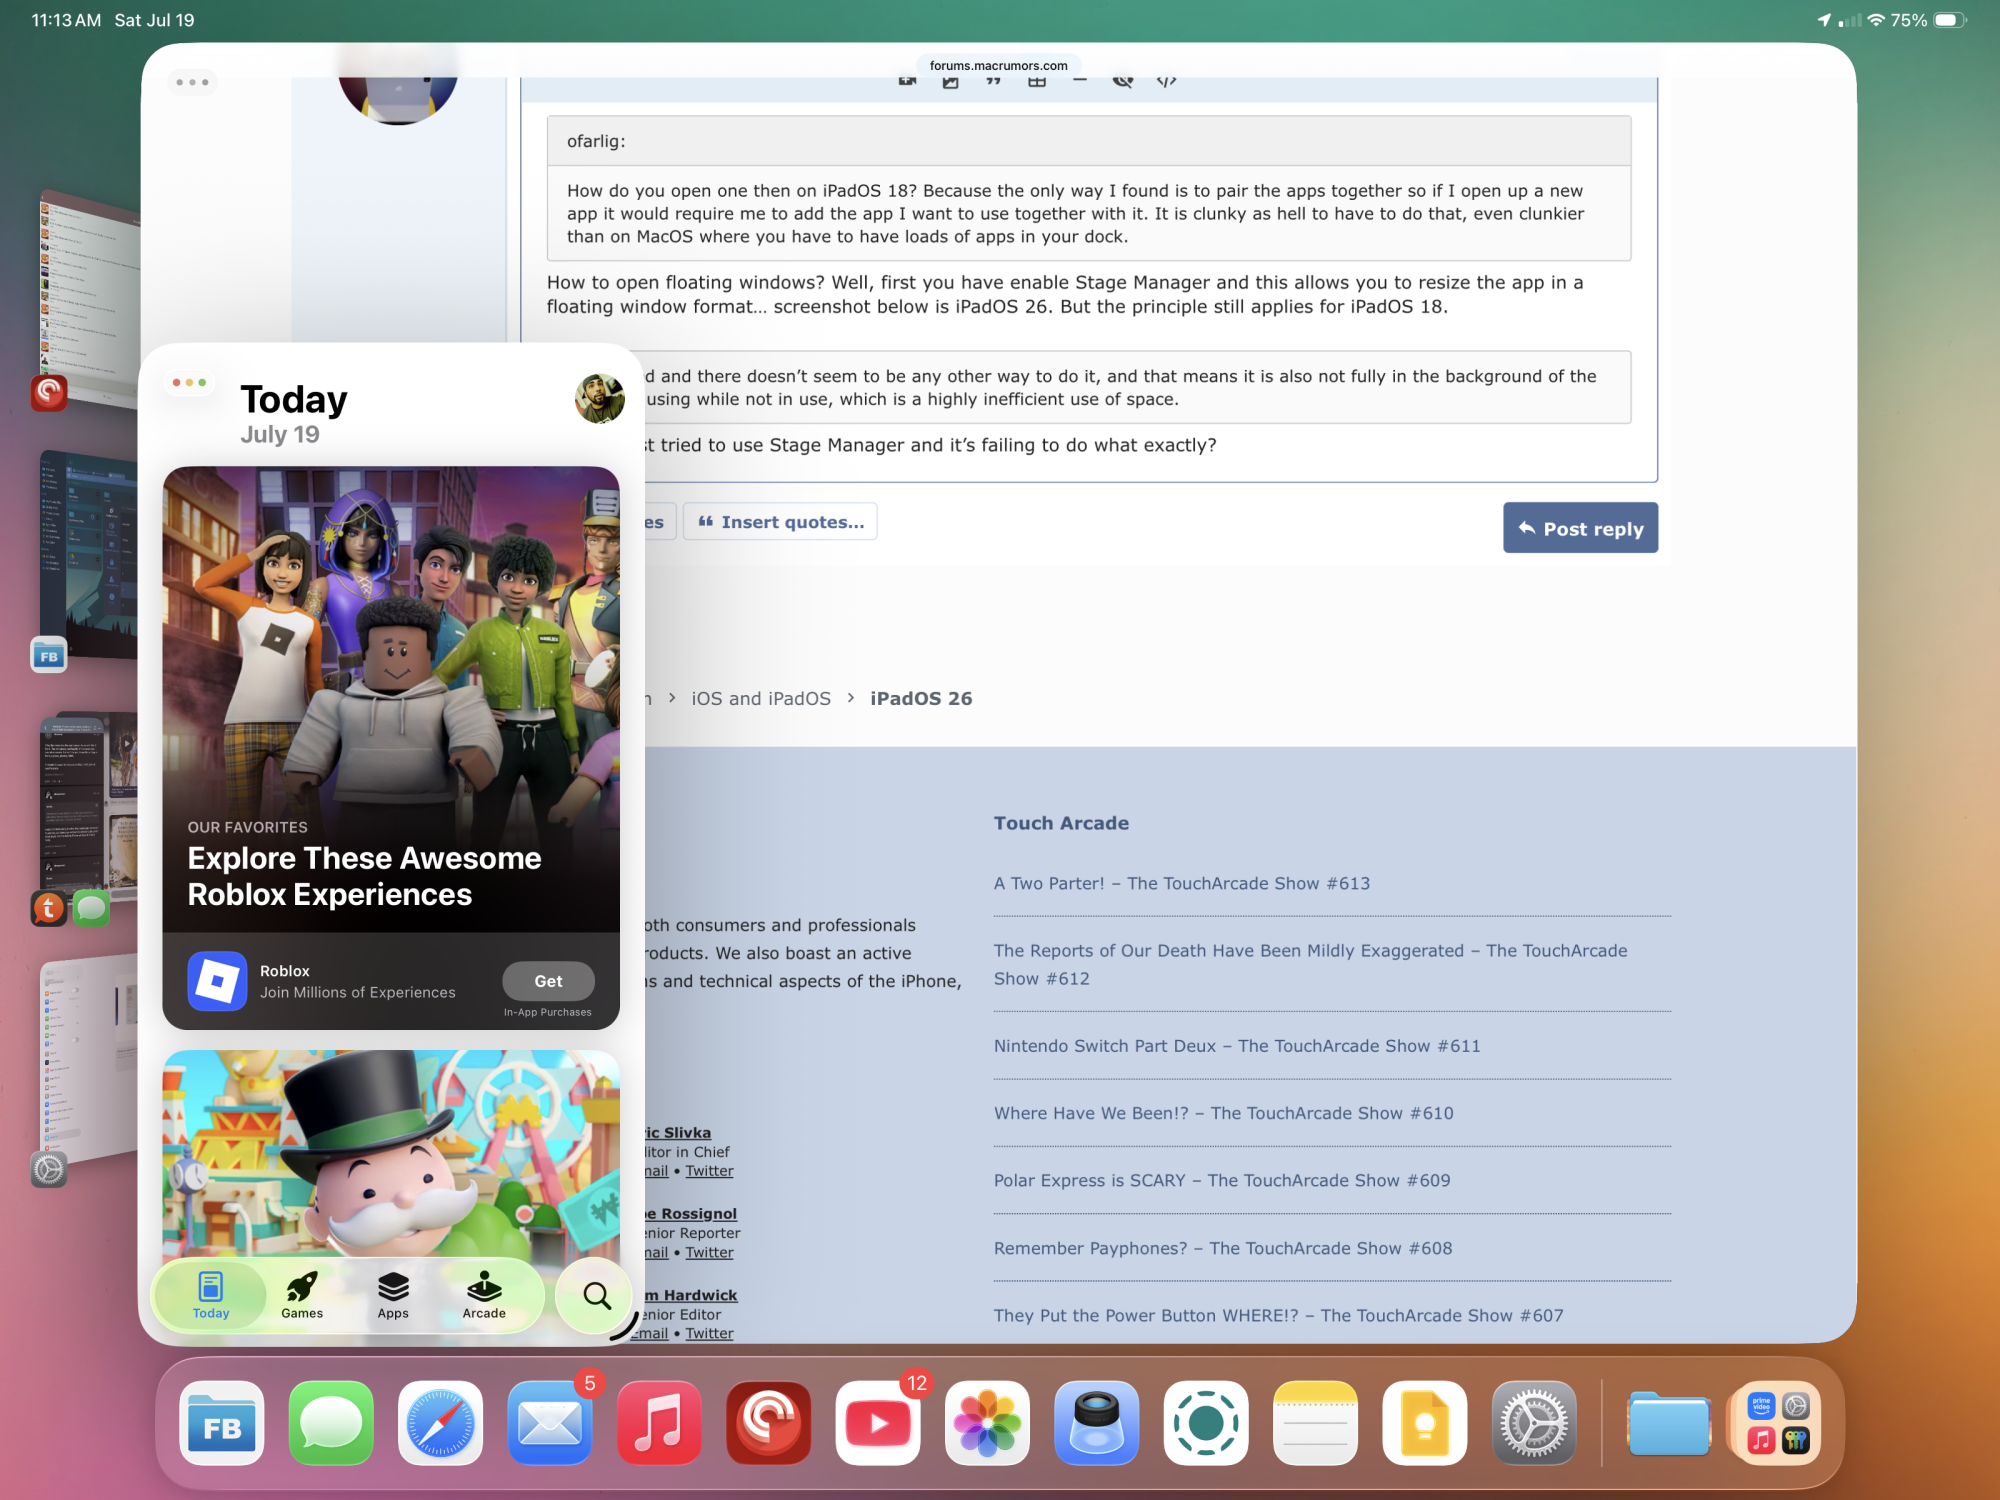Image resolution: width=2000 pixels, height=1500 pixels.
Task: Open Power Button WHERE #607 link
Action: click(x=1278, y=1315)
